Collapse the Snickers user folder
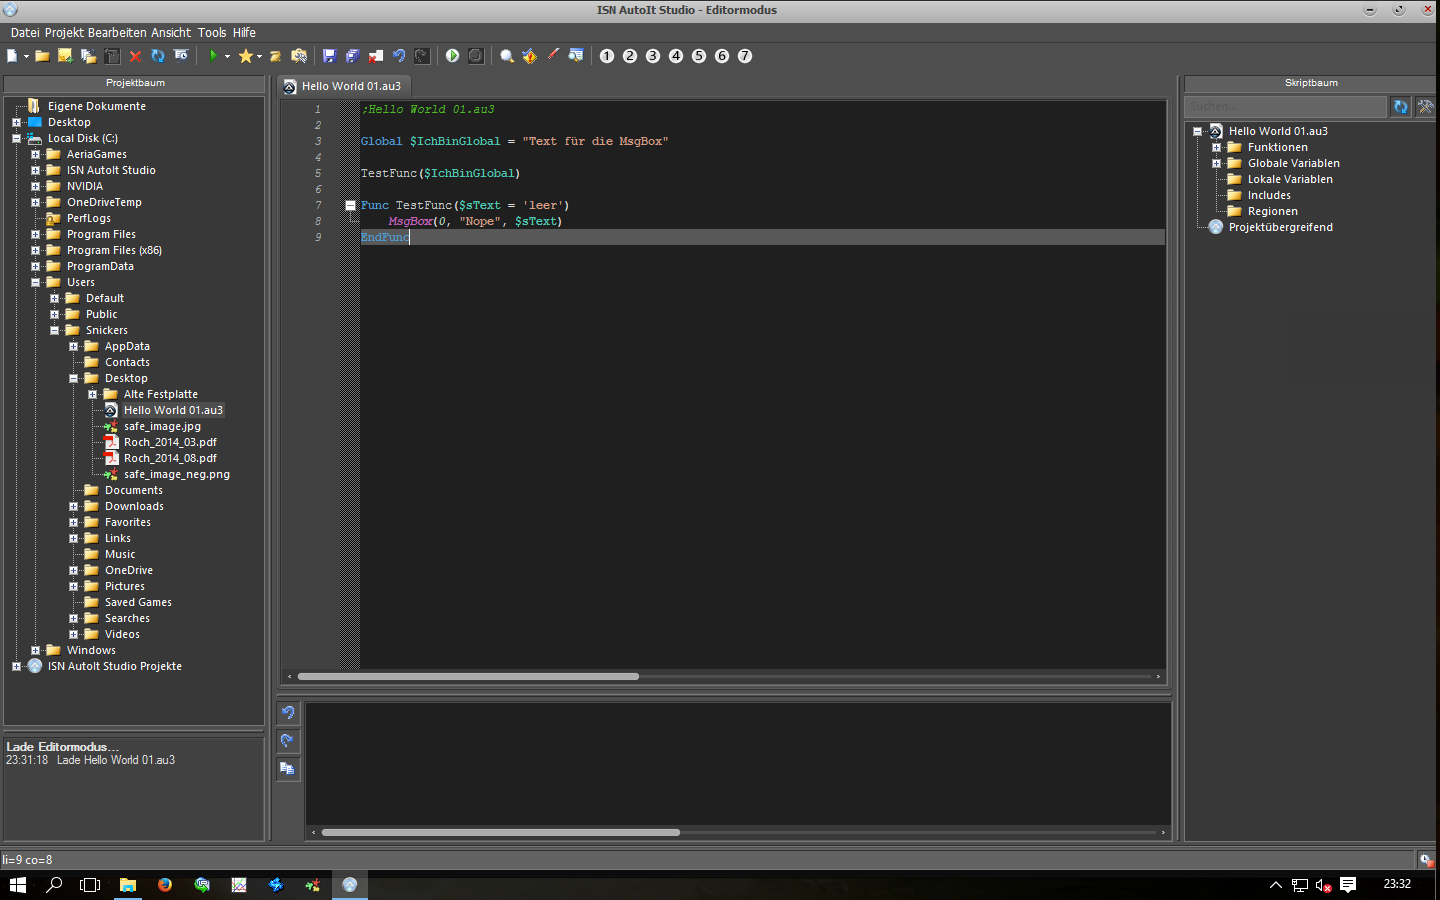This screenshot has width=1440, height=900. [x=54, y=330]
